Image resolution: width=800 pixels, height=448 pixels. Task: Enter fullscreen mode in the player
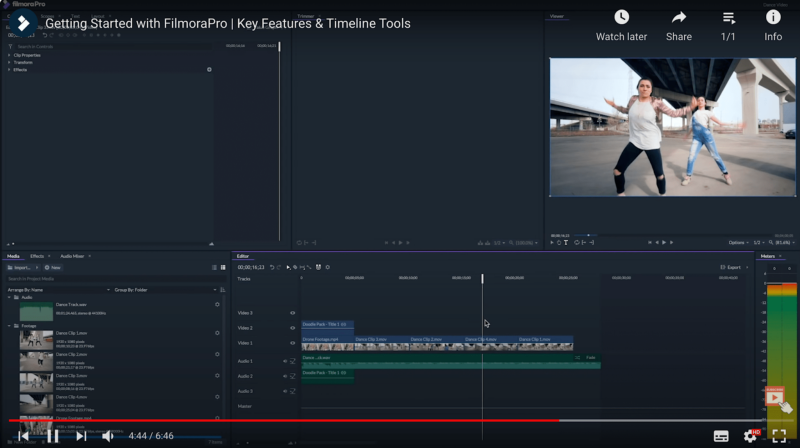coord(779,436)
